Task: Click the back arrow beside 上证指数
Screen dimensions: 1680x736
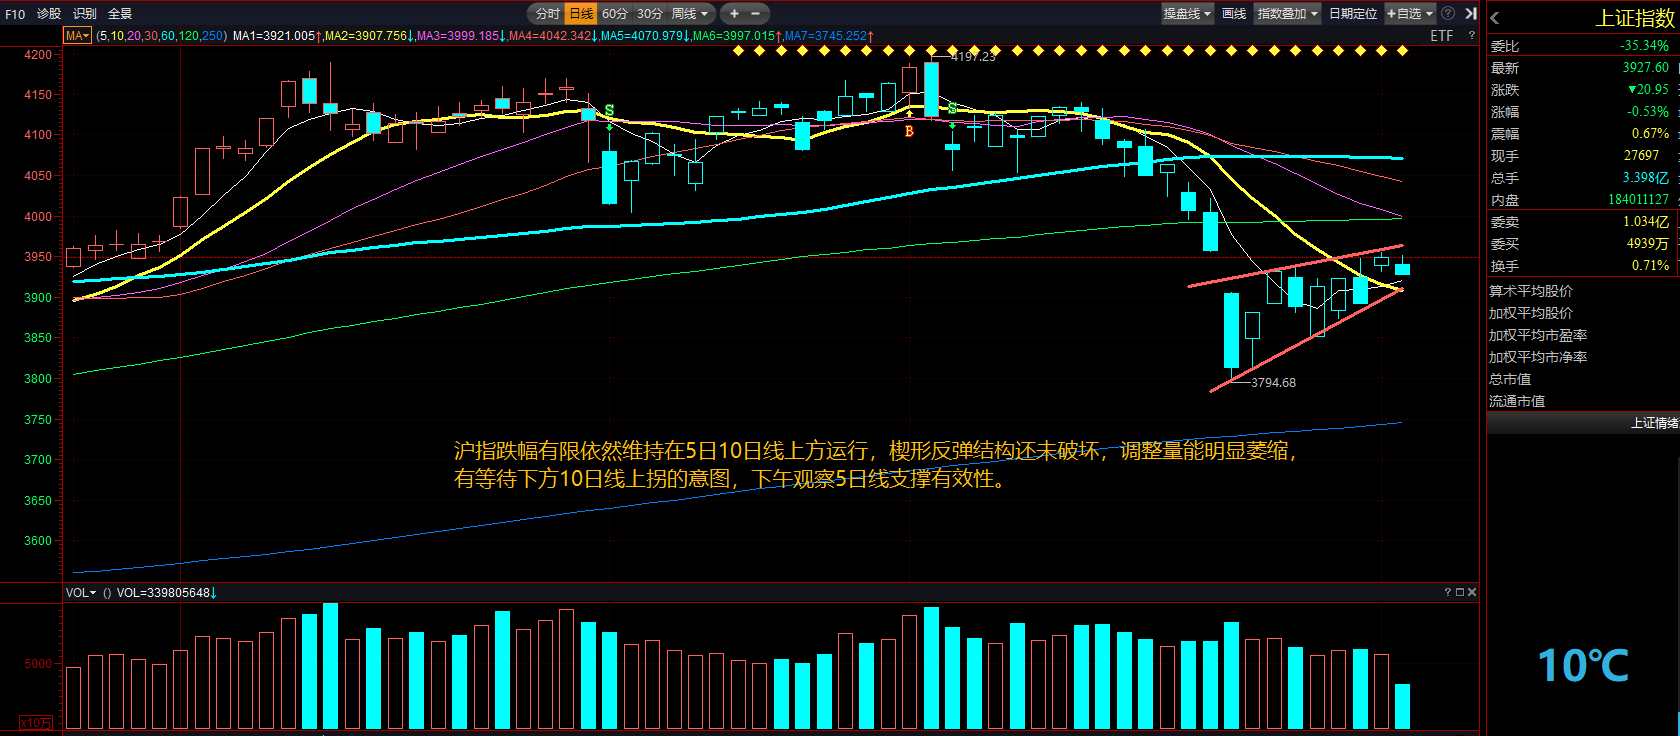Action: tap(1495, 18)
